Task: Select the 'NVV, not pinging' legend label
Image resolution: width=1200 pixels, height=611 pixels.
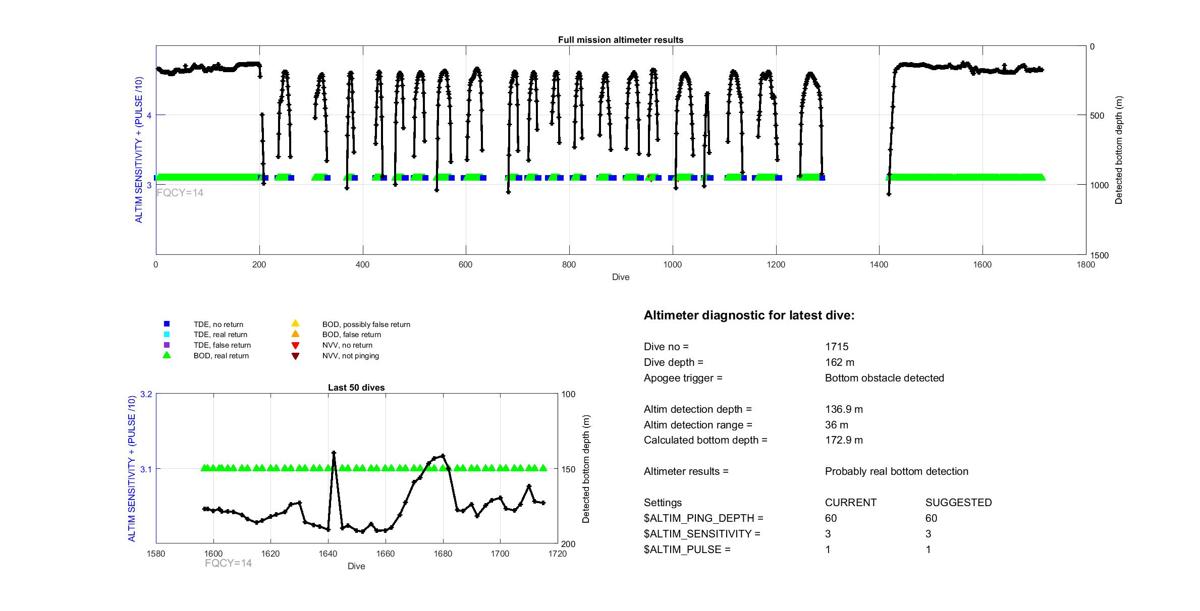Action: [x=350, y=355]
